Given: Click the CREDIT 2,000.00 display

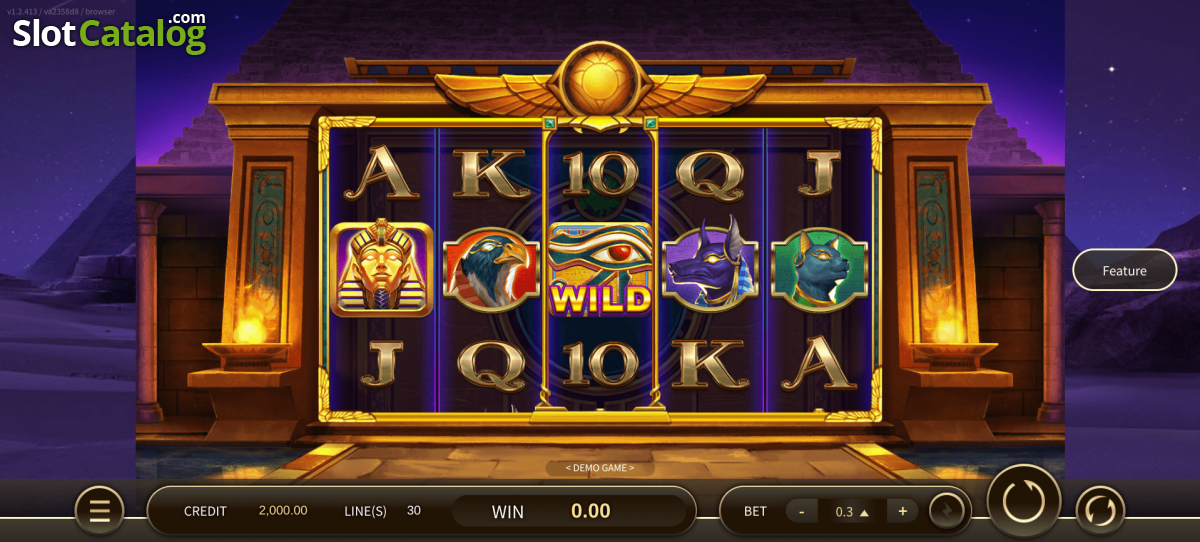Looking at the screenshot, I should (x=245, y=511).
